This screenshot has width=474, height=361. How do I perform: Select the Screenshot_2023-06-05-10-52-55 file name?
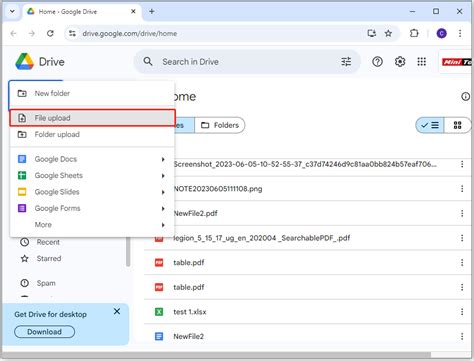(x=305, y=164)
